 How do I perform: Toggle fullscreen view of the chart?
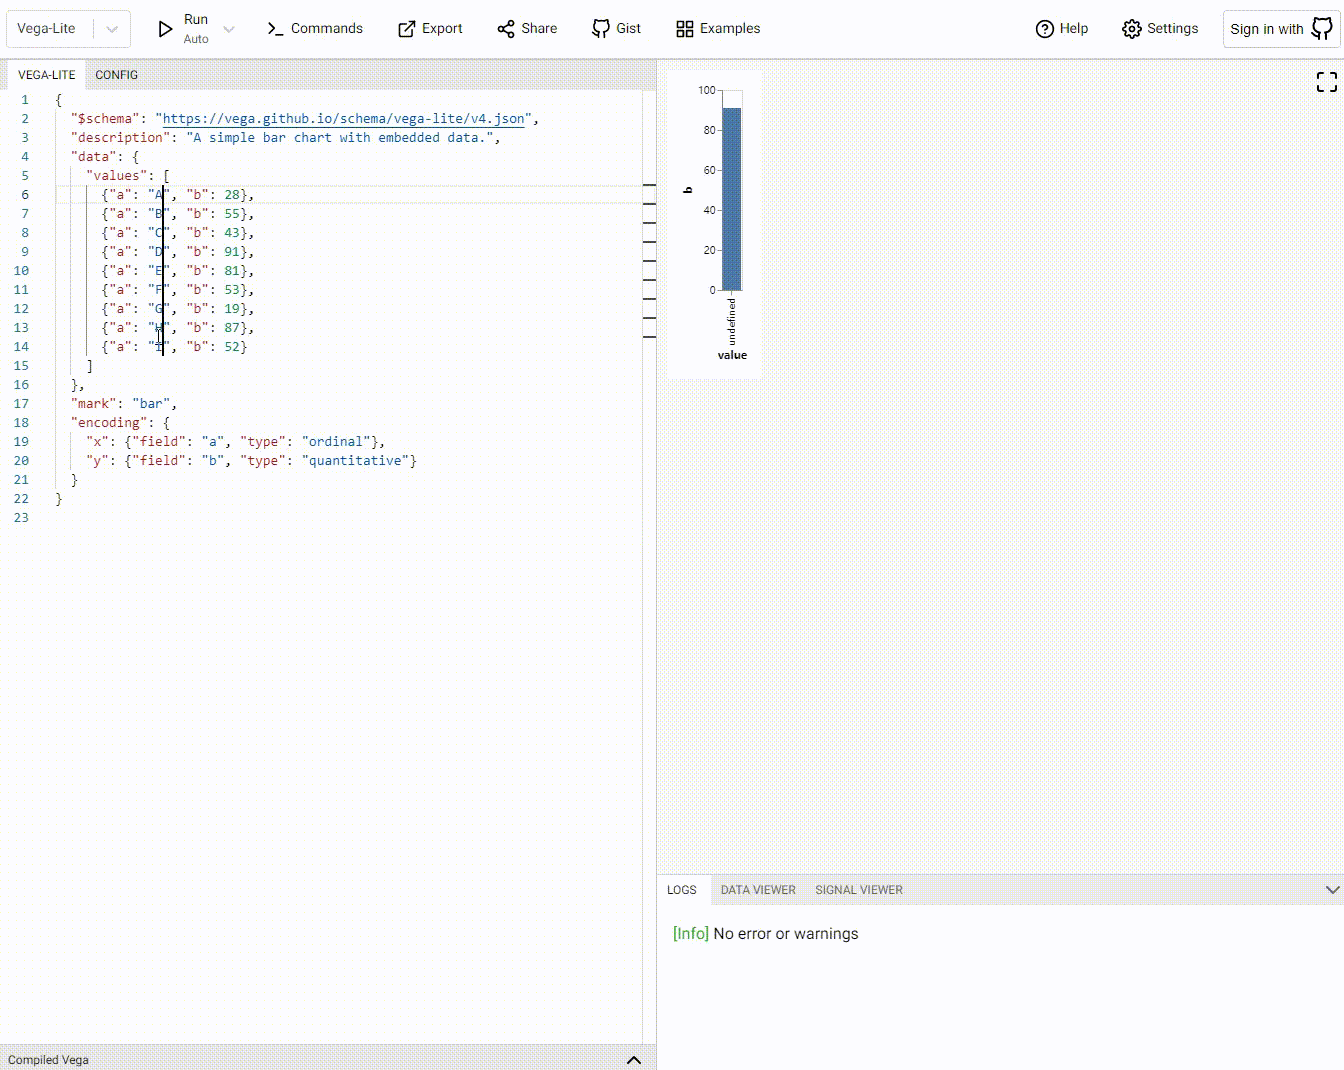click(1327, 82)
